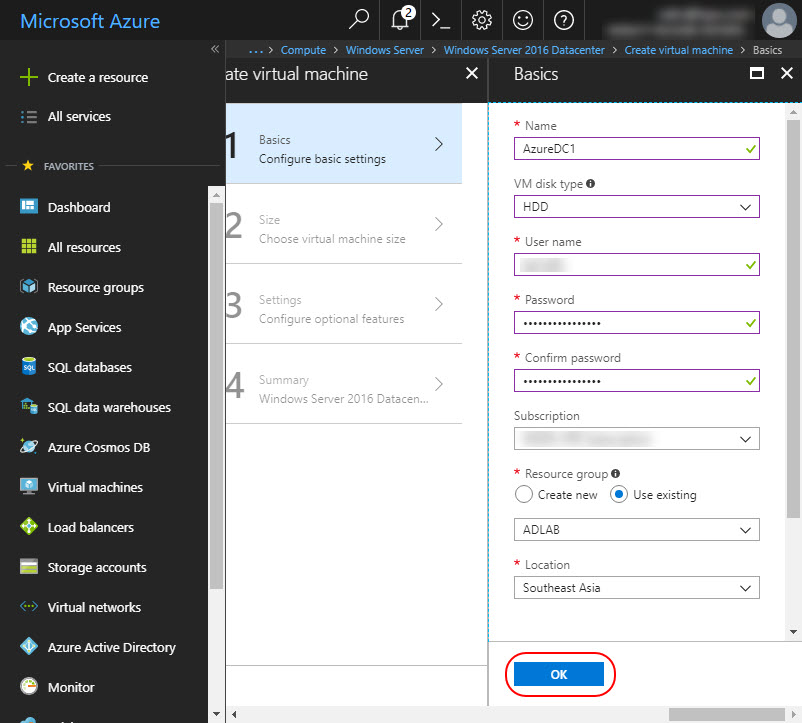The image size is (802, 723).
Task: Open the search magnifier in top bar
Action: 359,19
